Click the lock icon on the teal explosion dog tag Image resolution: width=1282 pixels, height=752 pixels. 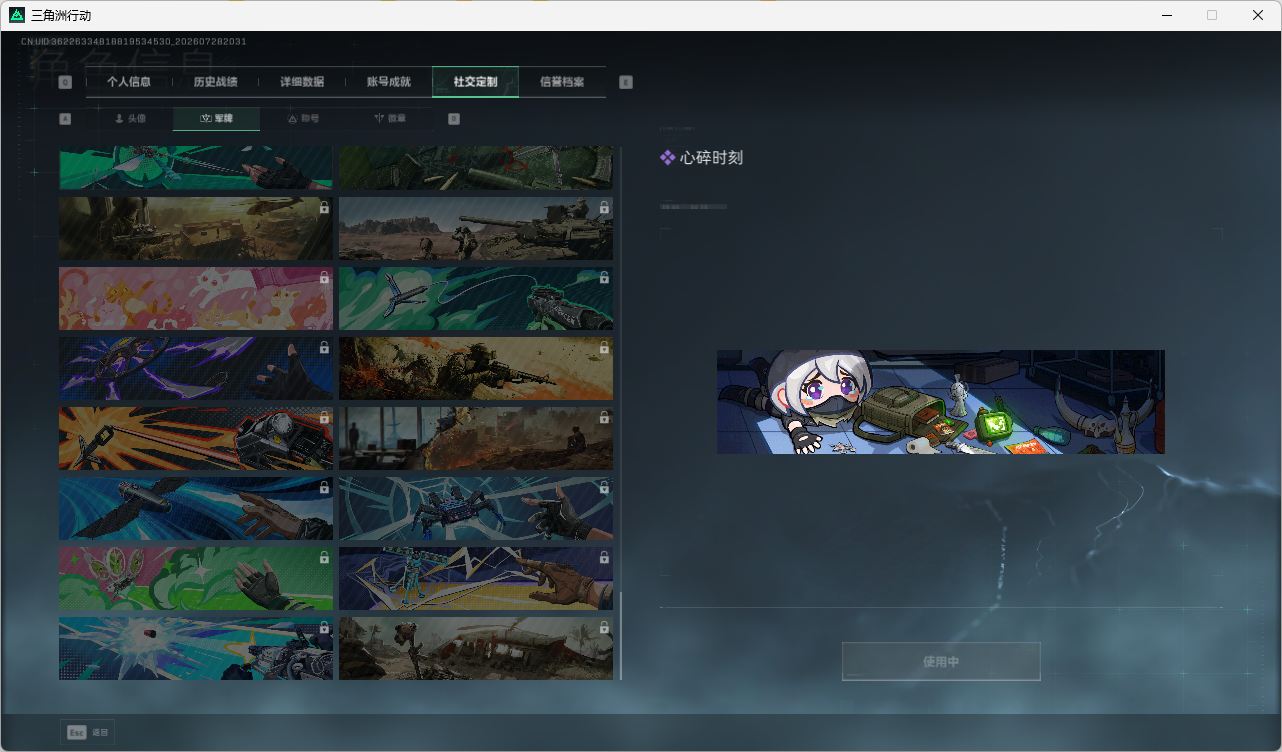(324, 628)
